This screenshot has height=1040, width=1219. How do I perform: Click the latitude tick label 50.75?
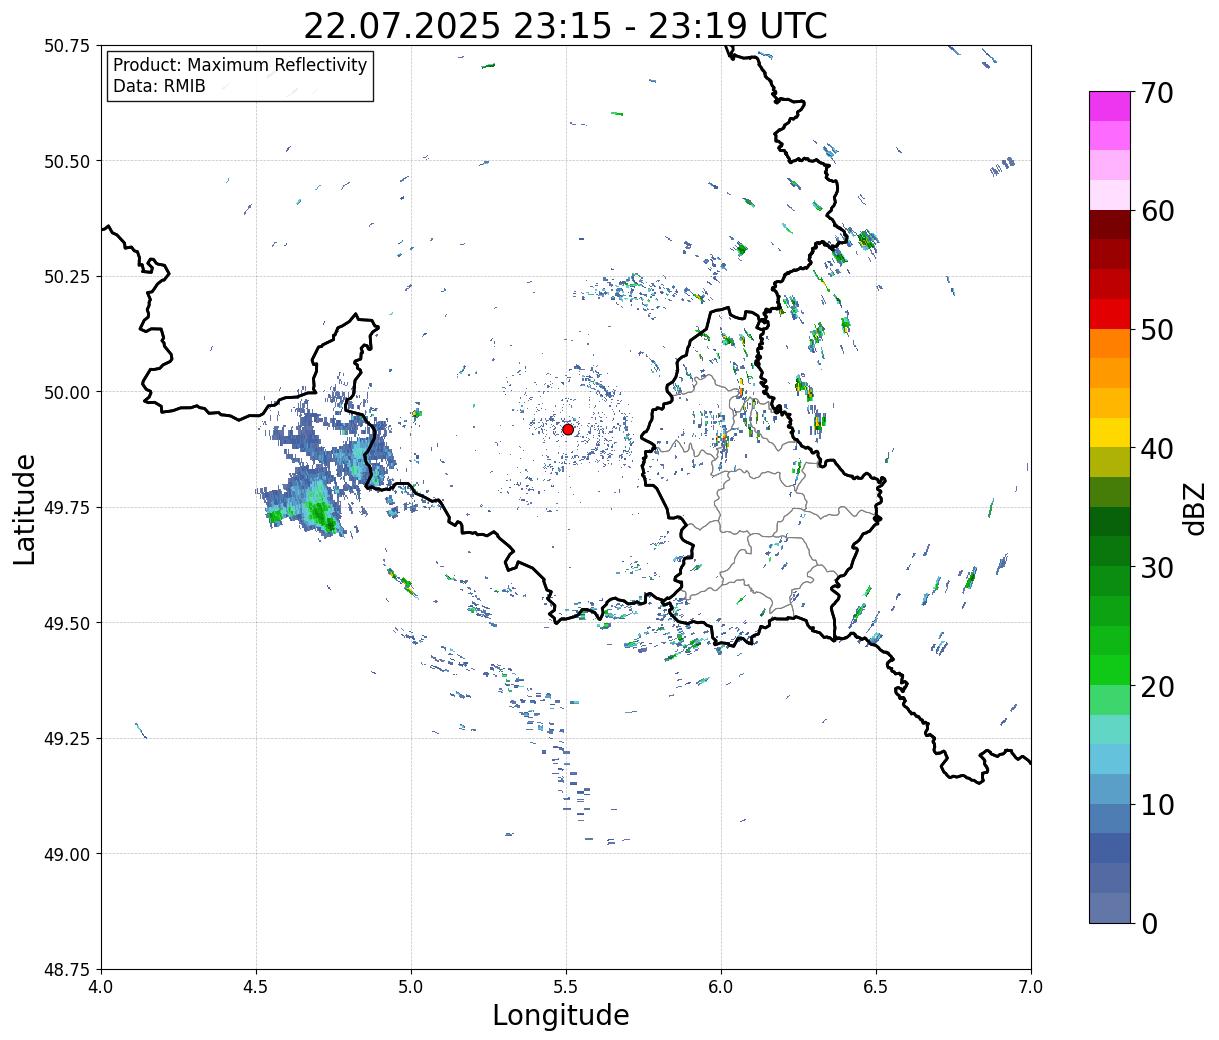coord(67,46)
